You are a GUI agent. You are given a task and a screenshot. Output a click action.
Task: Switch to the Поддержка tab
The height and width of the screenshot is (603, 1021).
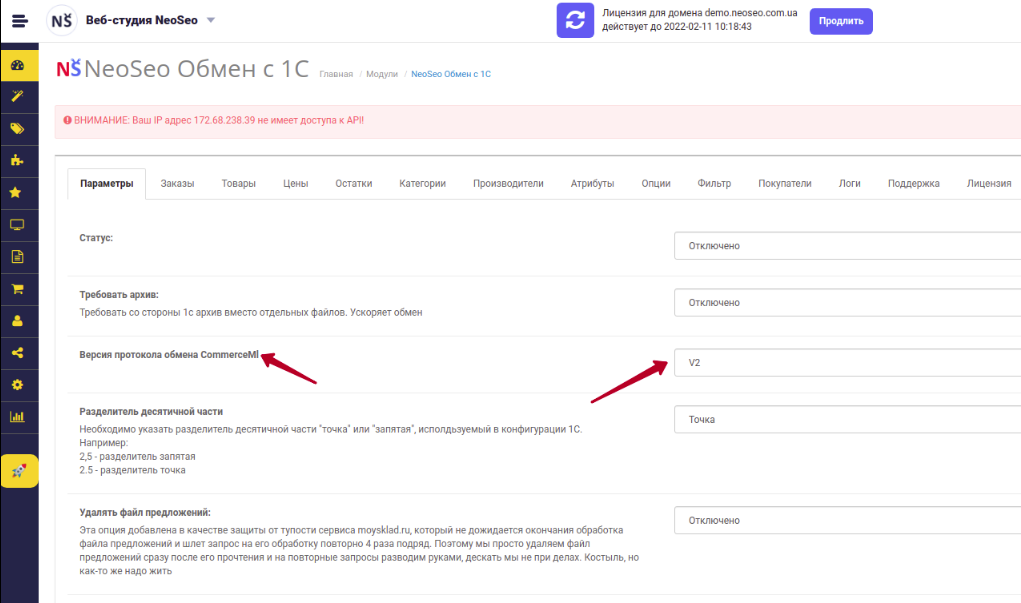914,184
